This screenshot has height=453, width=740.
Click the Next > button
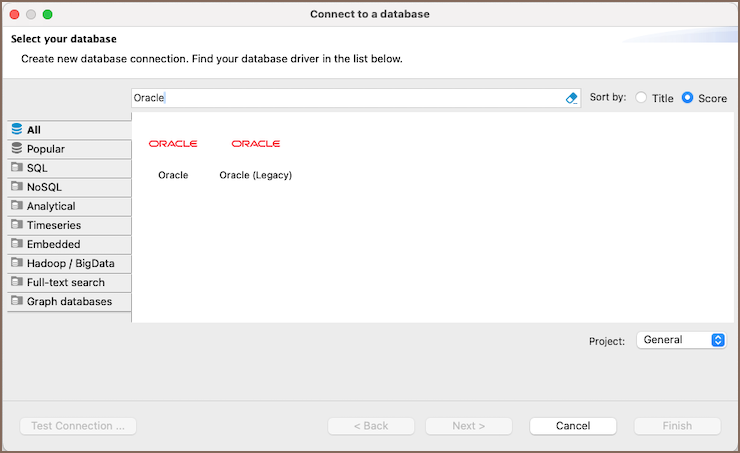click(x=469, y=426)
